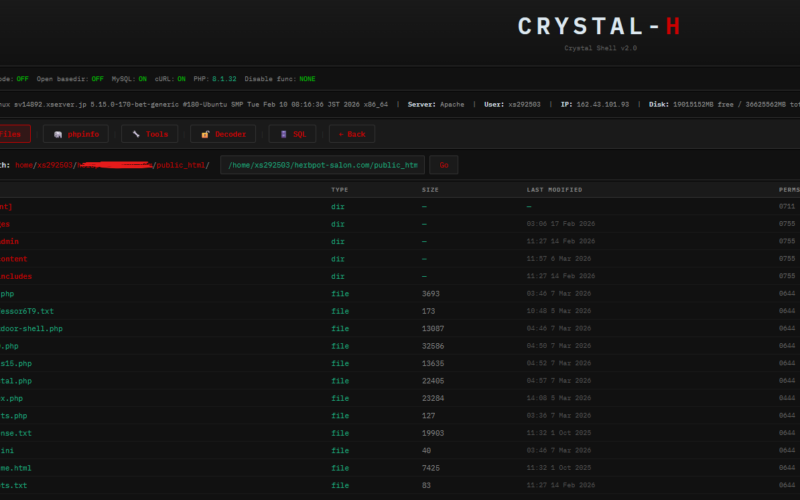This screenshot has width=800, height=500.
Task: Click the CRYSTAL-H title logo
Action: click(599, 27)
